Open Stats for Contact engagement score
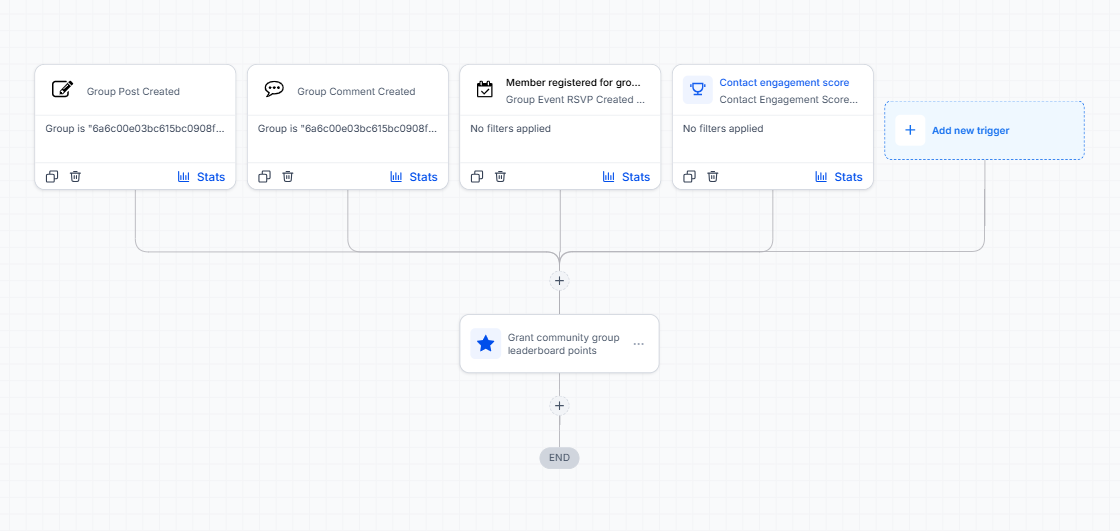1120x531 pixels. 839,177
